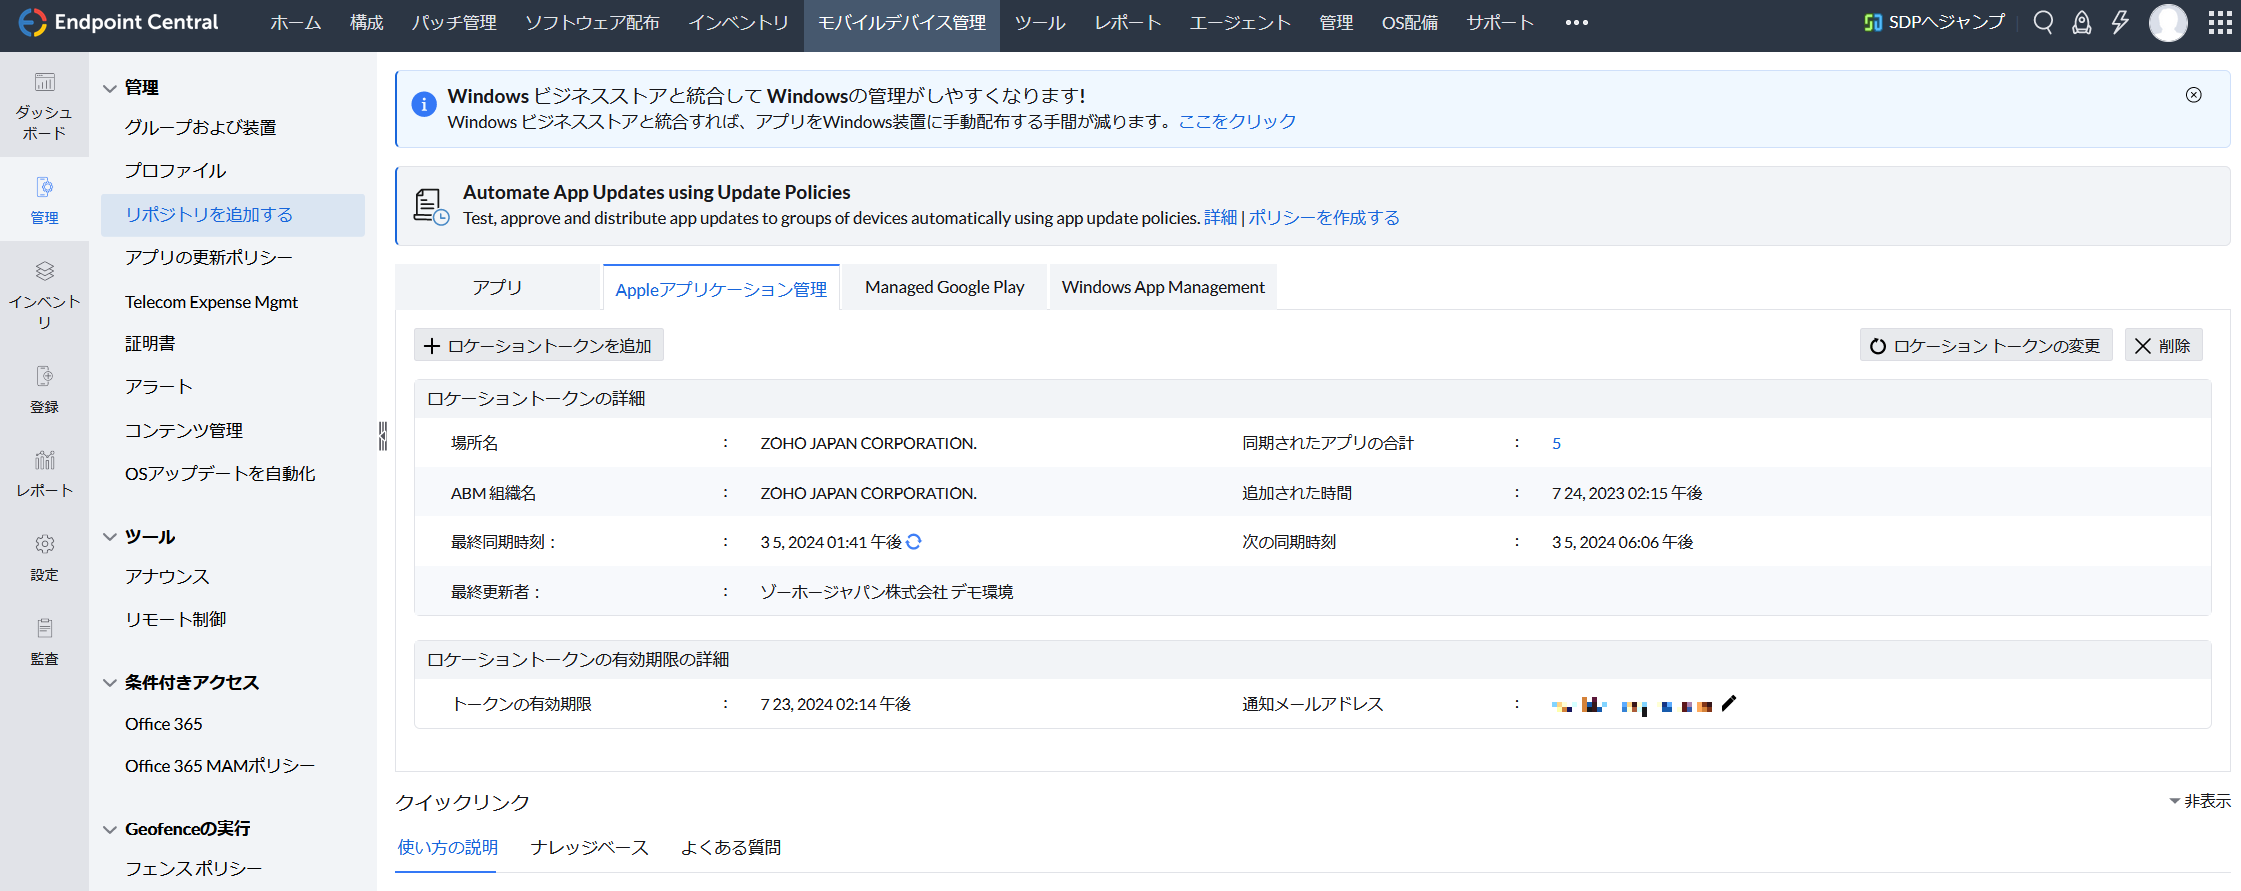Collapse the ツール section in navigation
The height and width of the screenshot is (891, 2241).
coord(110,537)
